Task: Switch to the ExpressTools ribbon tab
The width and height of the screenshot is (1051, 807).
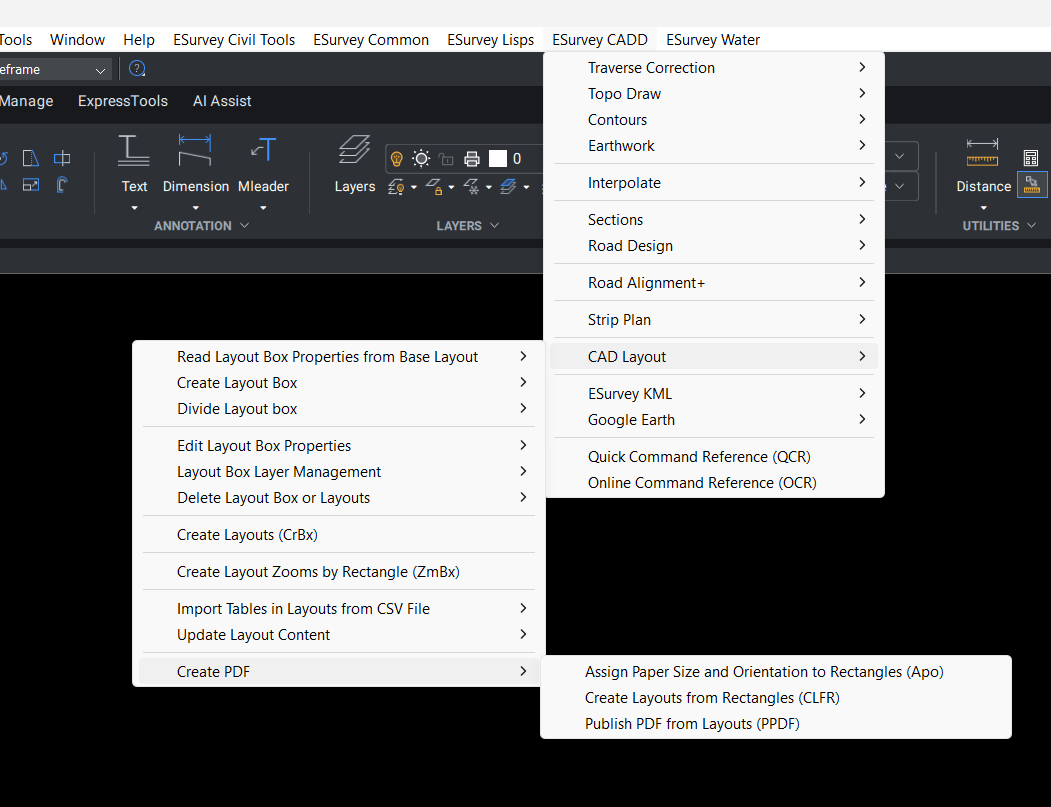Action: click(123, 101)
